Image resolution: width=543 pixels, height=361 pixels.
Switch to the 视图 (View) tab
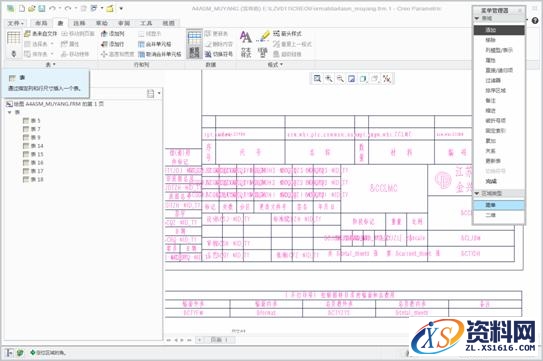coord(169,23)
